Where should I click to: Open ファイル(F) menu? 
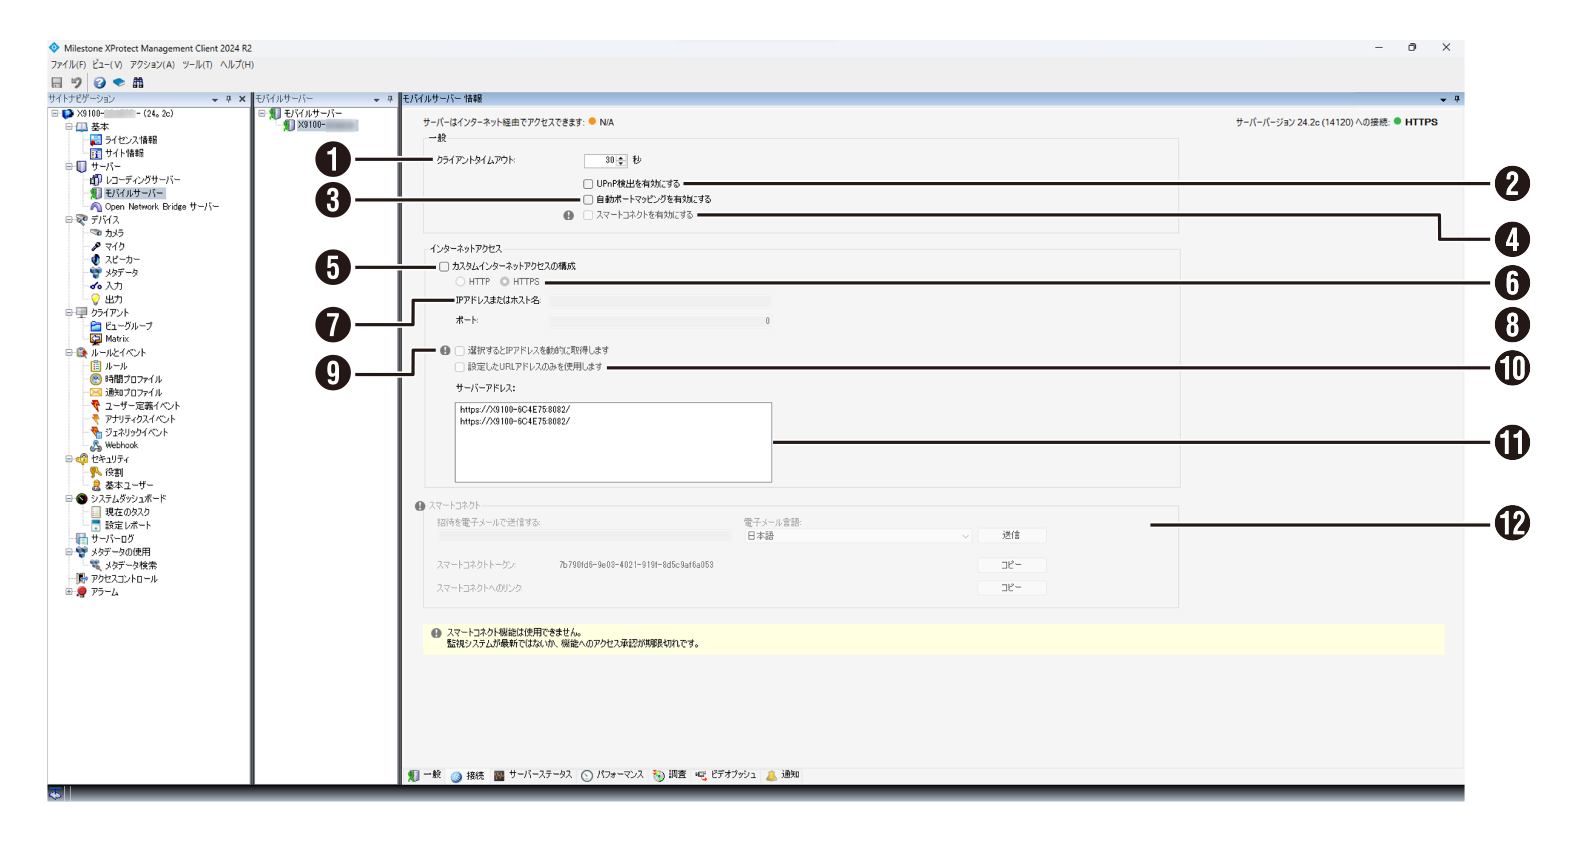click(68, 65)
